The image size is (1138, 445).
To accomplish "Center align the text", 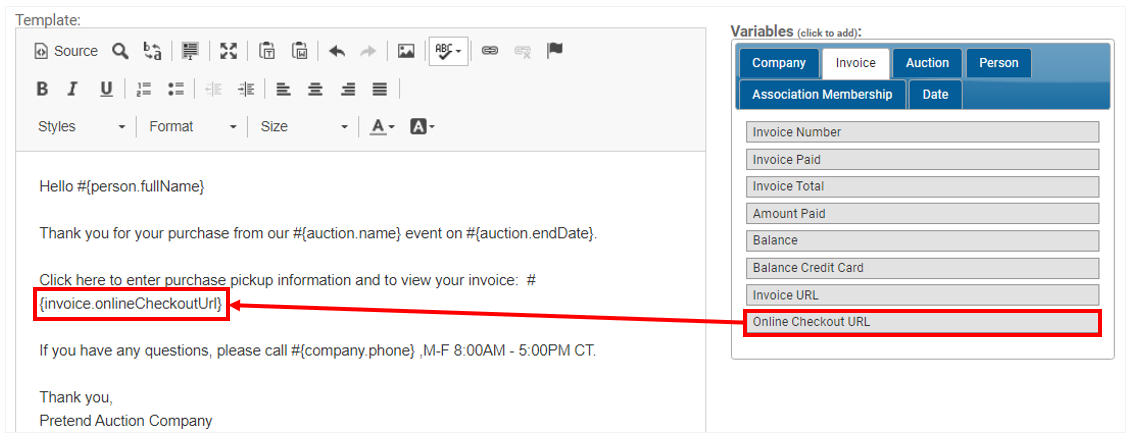I will (x=315, y=89).
